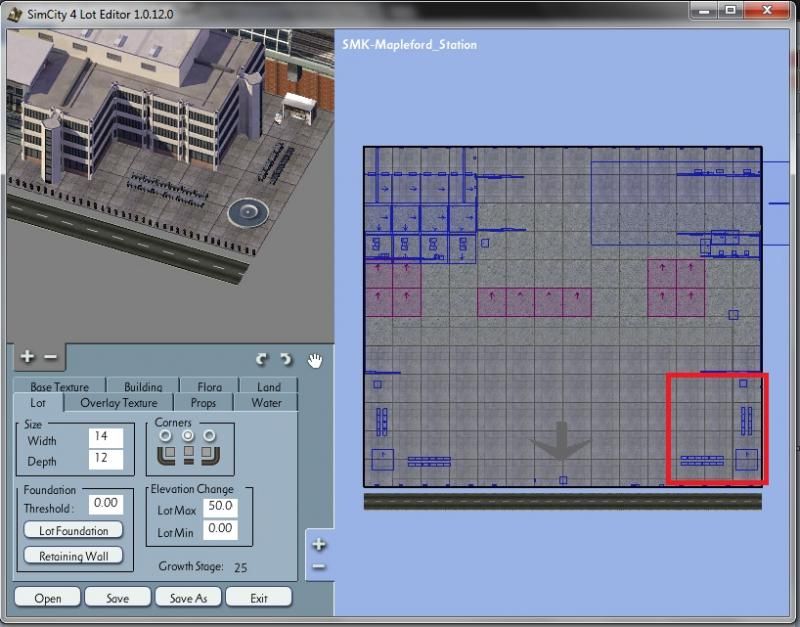The height and width of the screenshot is (627, 800).
Task: Choose Save As for the lot
Action: [188, 597]
